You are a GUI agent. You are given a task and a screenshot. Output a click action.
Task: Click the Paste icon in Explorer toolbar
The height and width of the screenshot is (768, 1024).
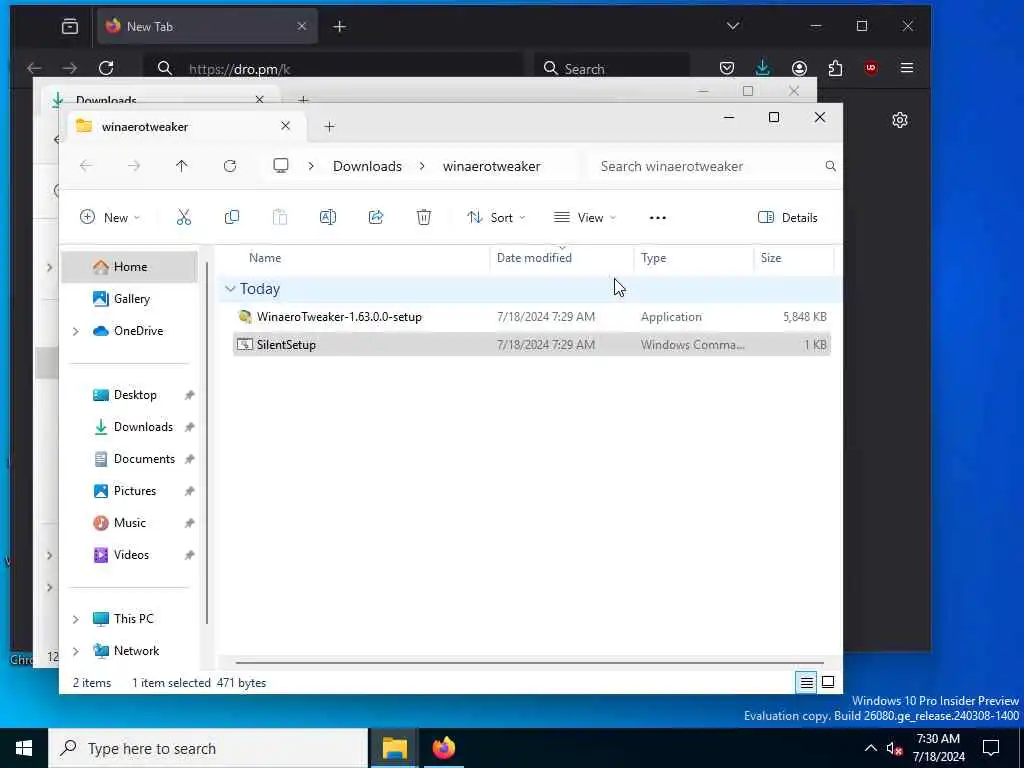(x=280, y=217)
